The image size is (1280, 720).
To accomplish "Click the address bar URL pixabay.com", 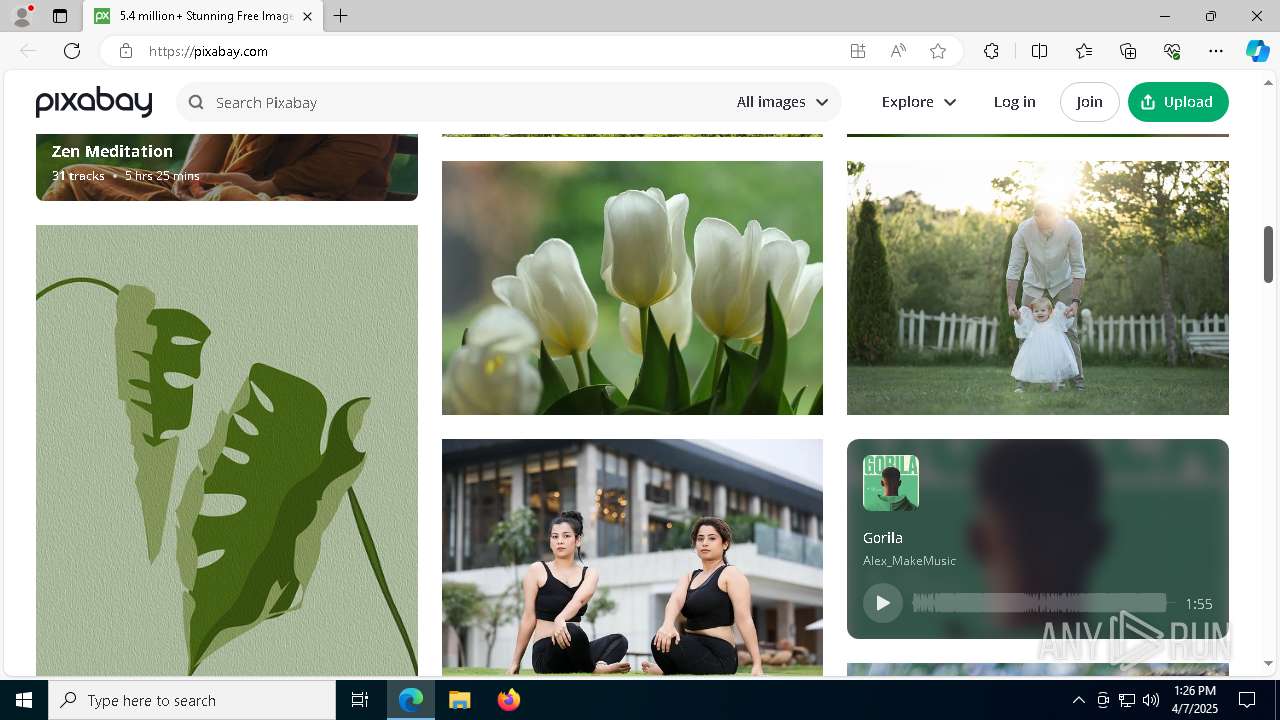I will tap(208, 51).
